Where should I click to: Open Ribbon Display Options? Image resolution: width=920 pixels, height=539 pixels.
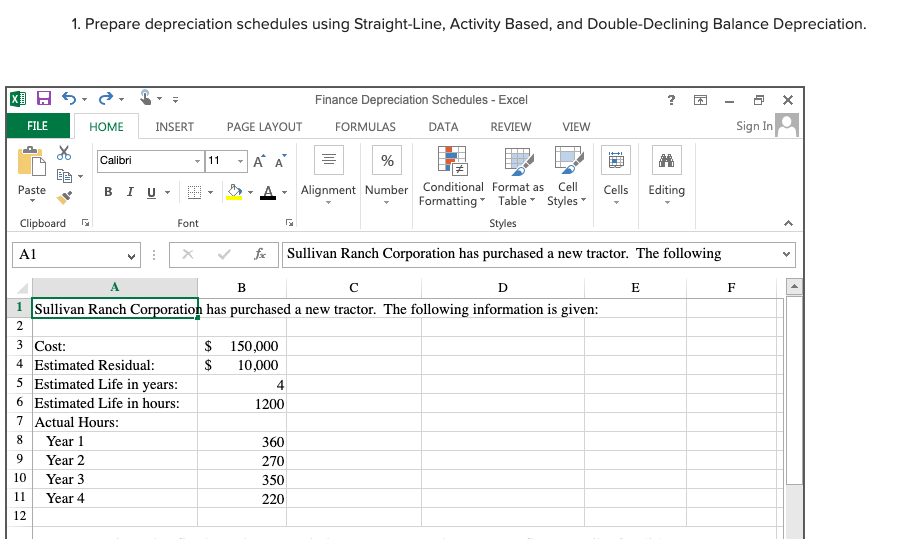(x=701, y=100)
